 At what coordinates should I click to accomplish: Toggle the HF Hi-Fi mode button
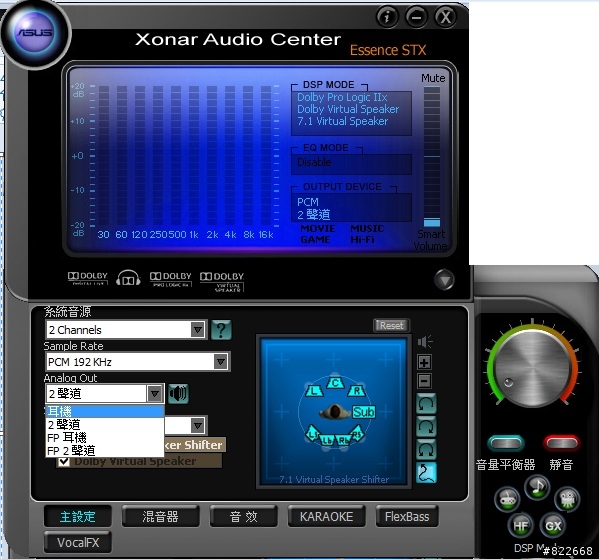(x=521, y=526)
